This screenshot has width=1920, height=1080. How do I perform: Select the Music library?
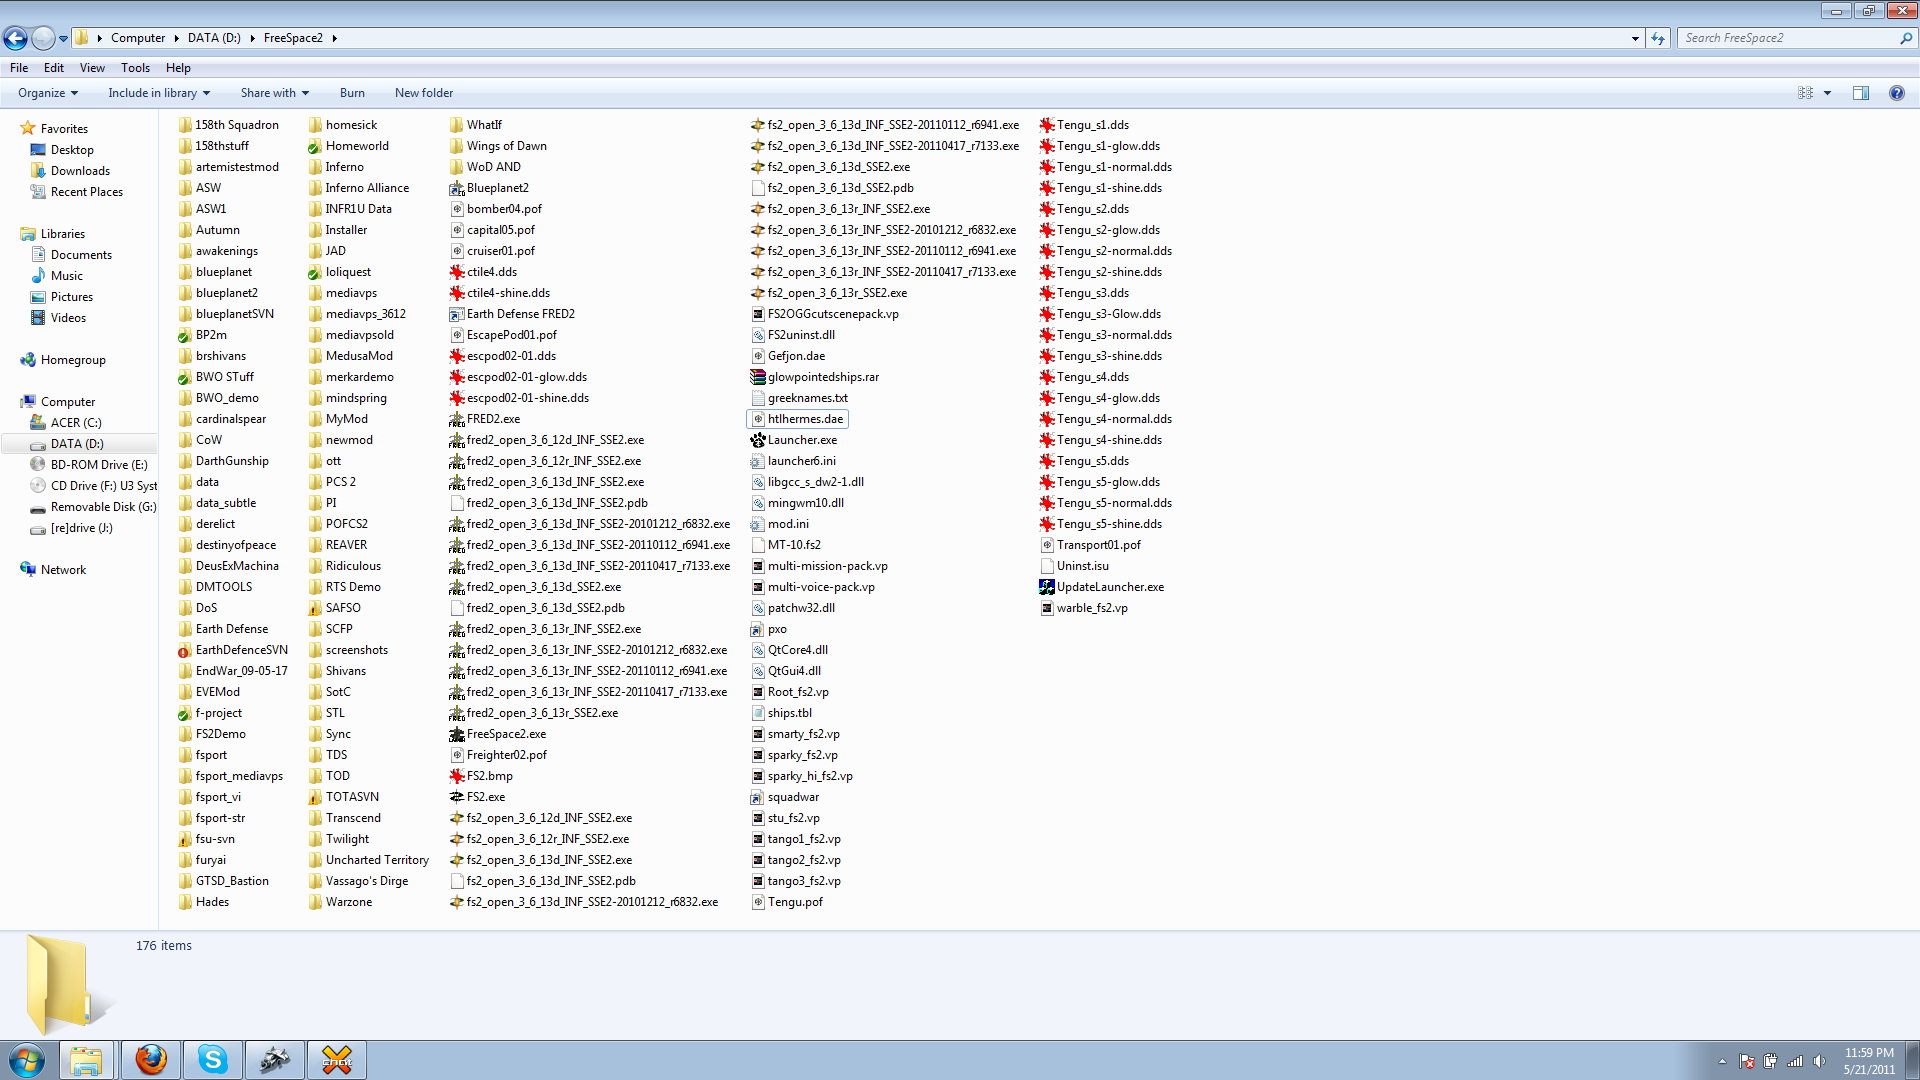click(x=66, y=276)
